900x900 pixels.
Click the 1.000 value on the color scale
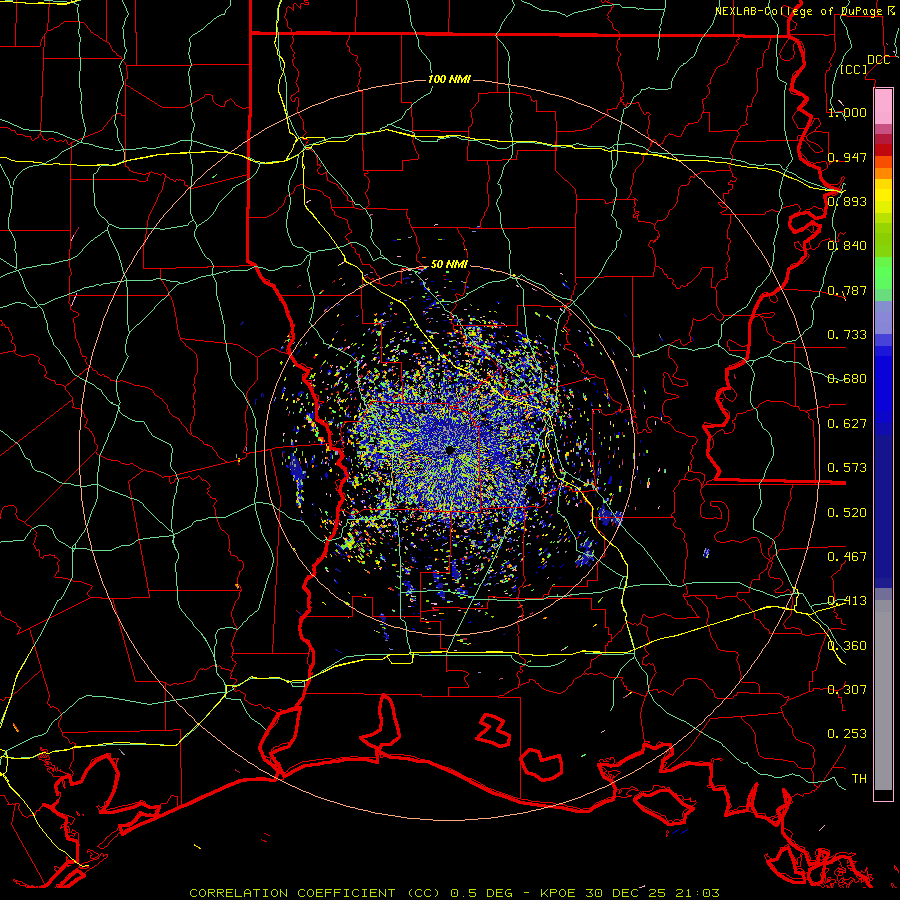(x=847, y=112)
